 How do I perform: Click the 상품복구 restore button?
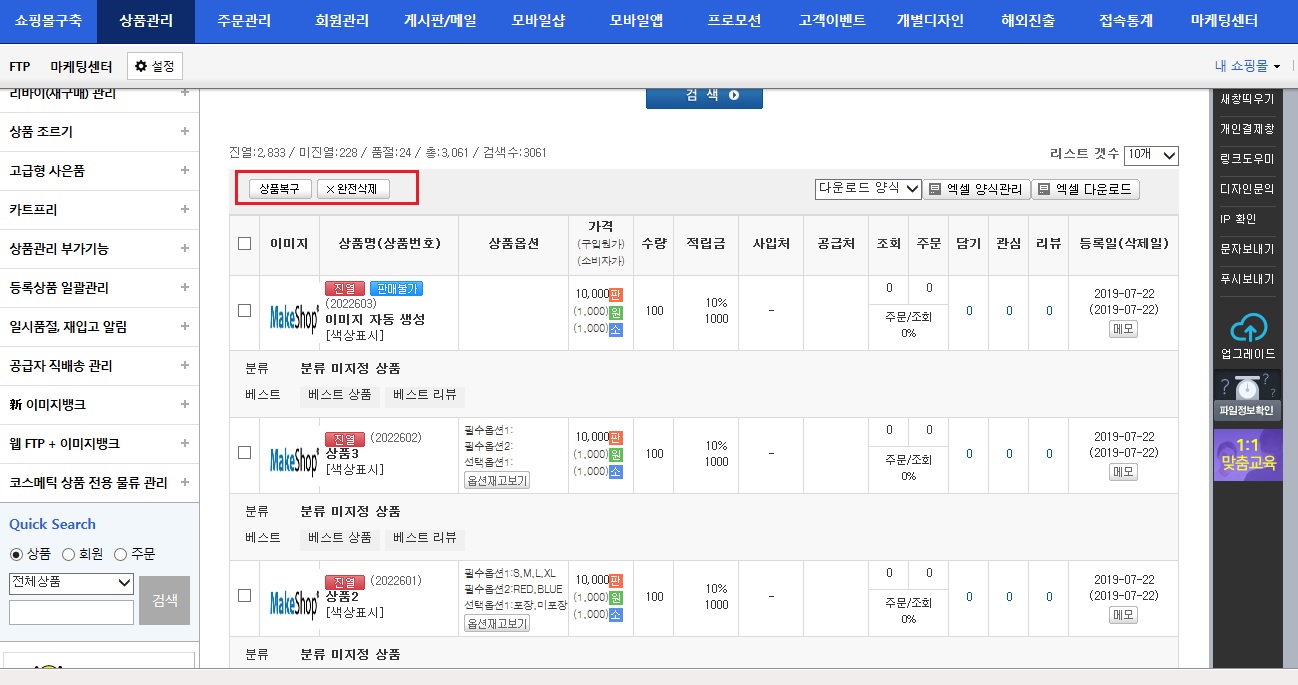pyautogui.click(x=281, y=188)
